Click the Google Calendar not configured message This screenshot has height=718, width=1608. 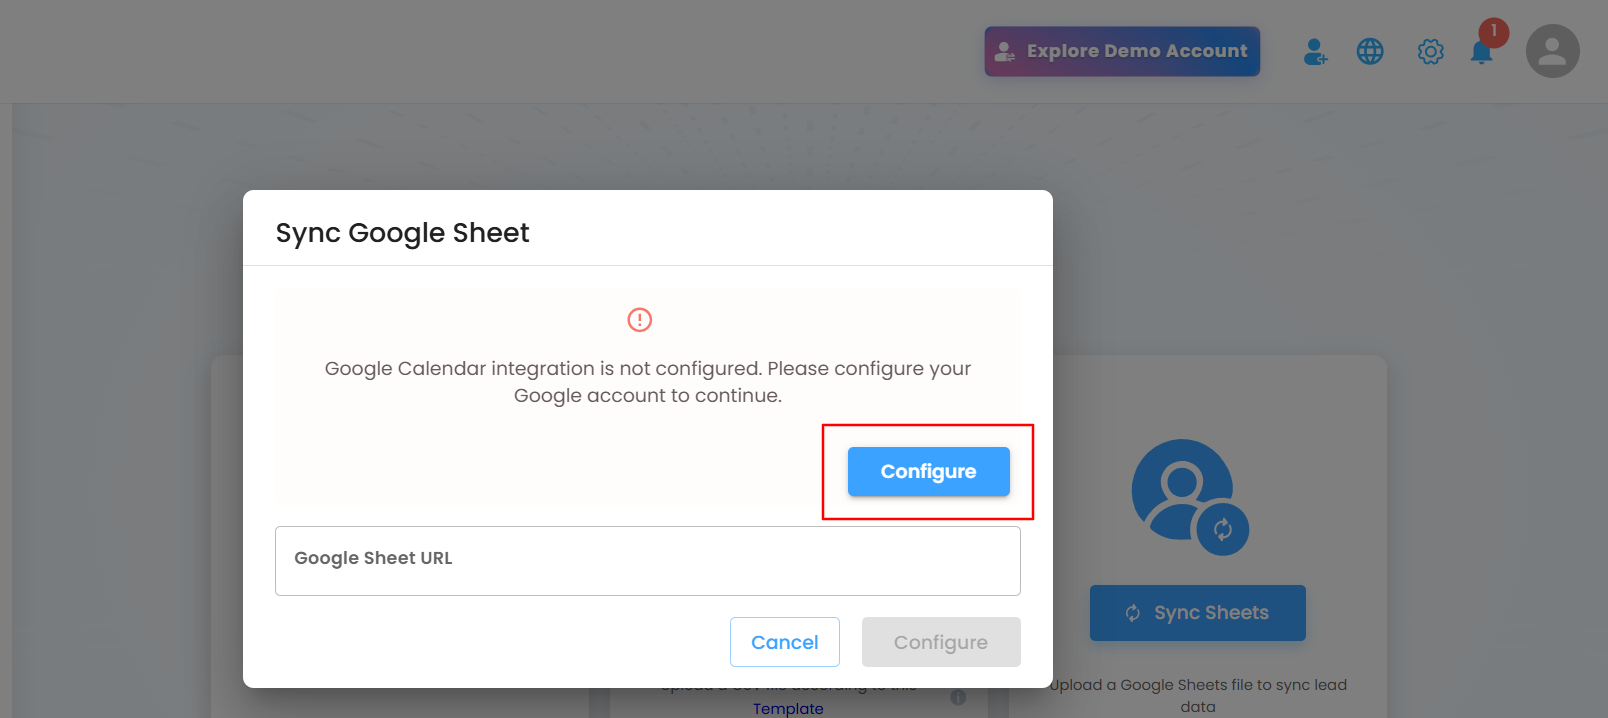[648, 382]
